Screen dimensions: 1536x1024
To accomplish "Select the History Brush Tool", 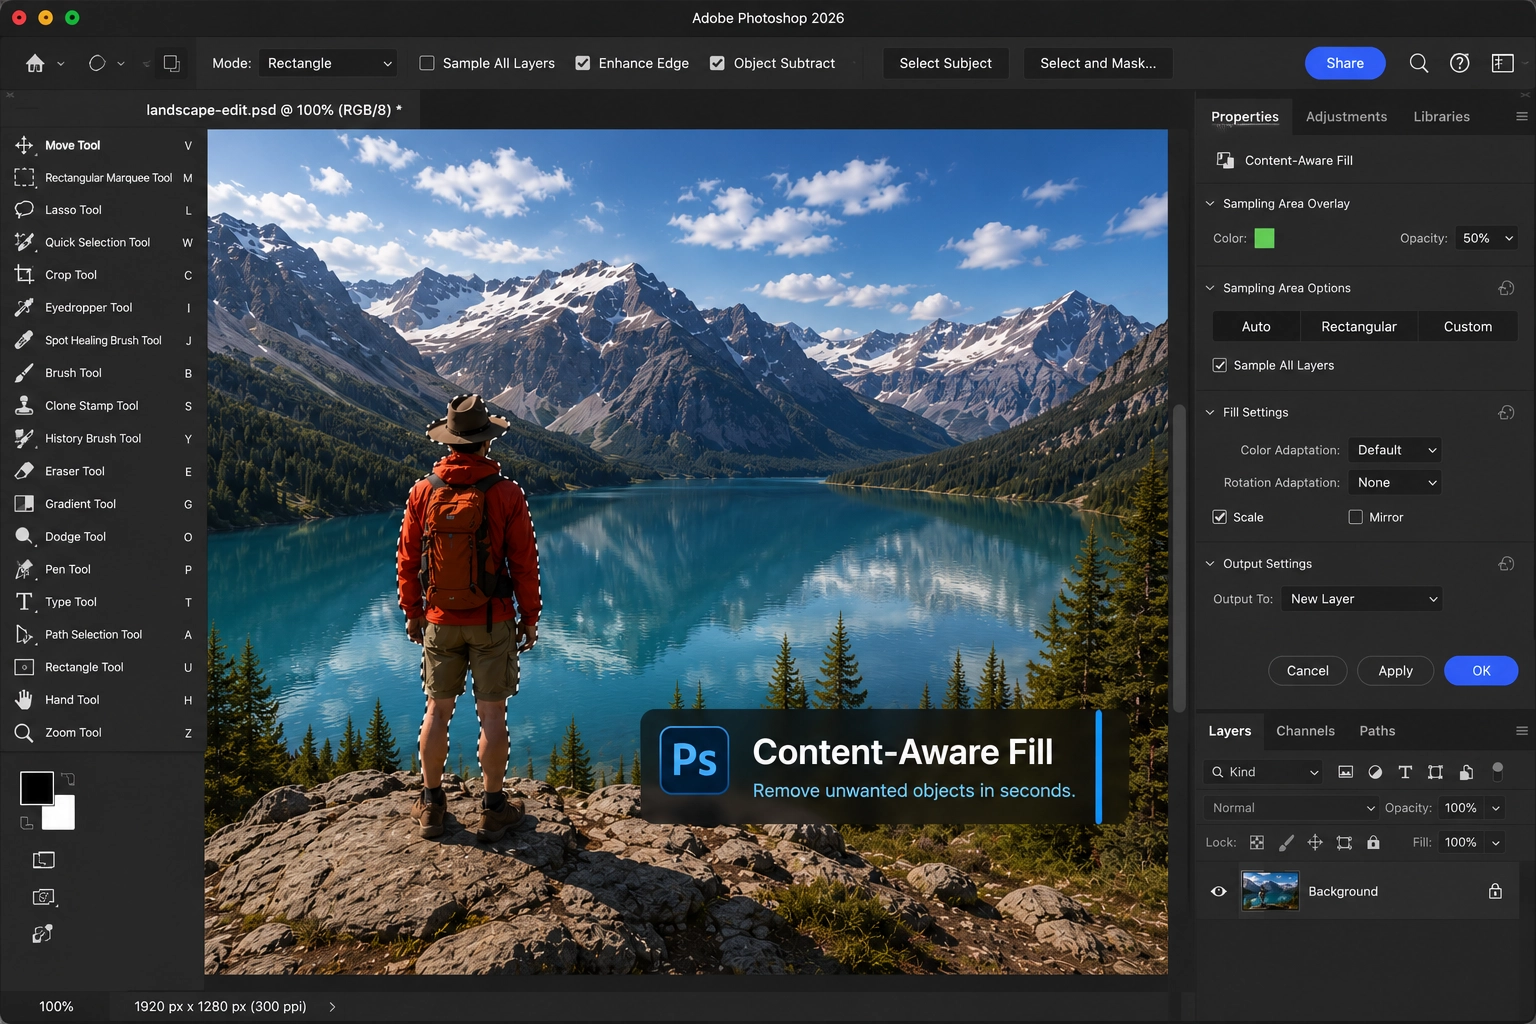I will click(102, 439).
